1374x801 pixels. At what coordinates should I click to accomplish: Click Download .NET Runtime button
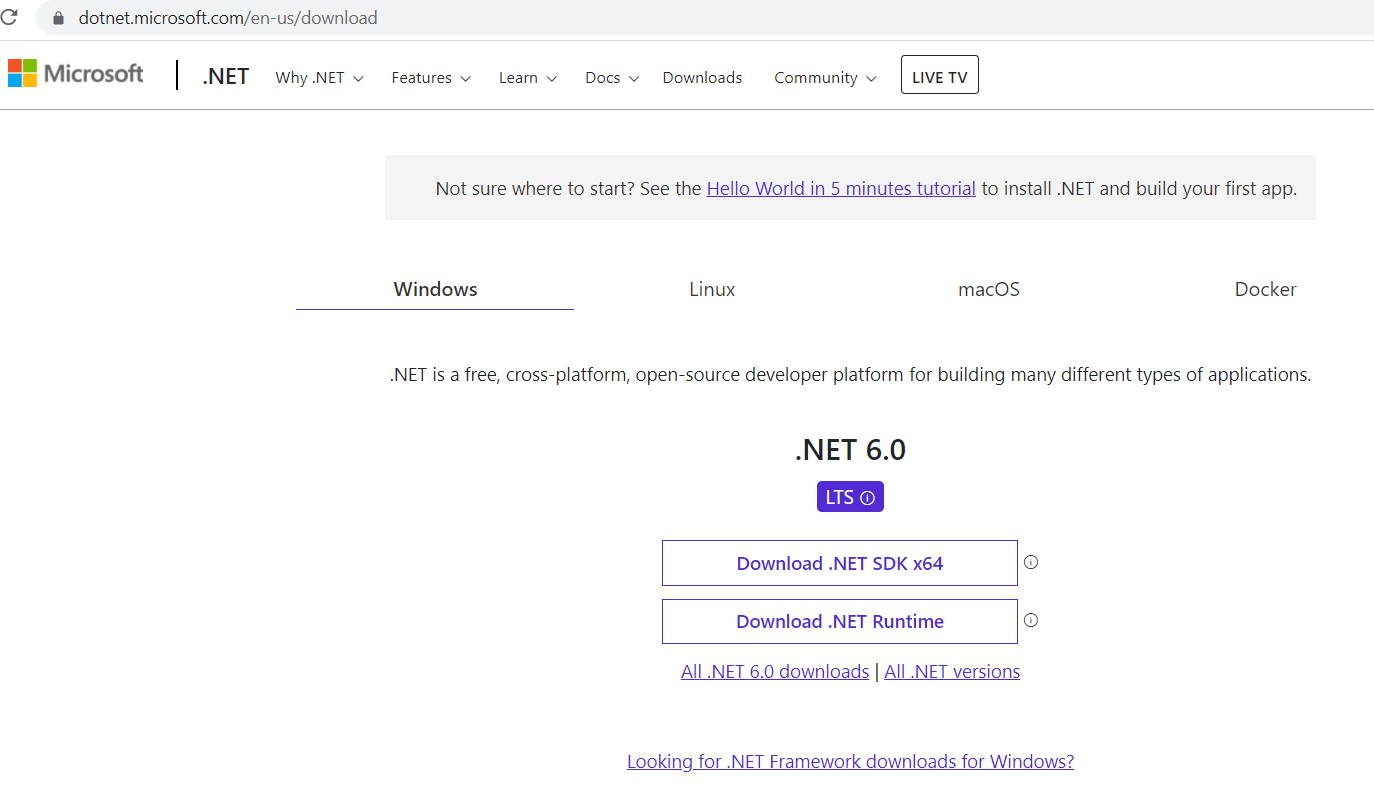coord(840,621)
